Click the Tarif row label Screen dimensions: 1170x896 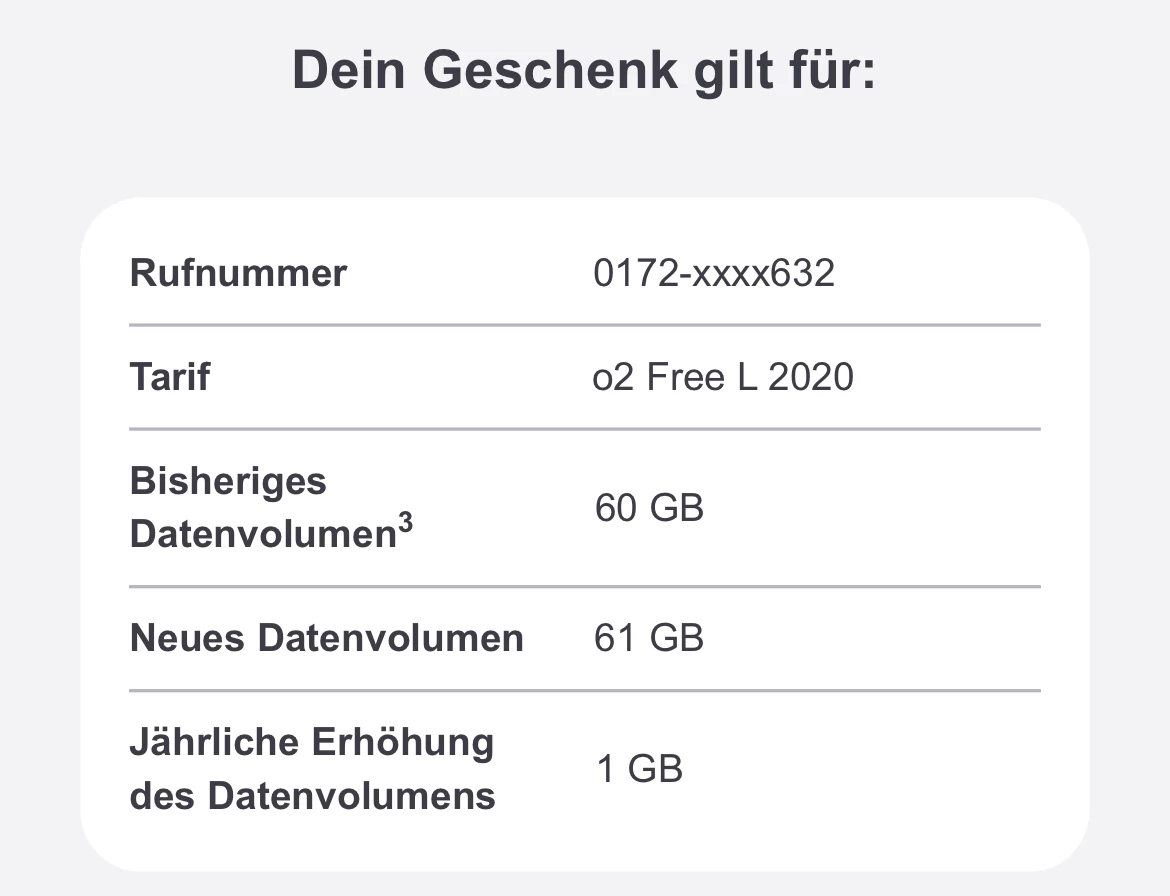(x=170, y=377)
